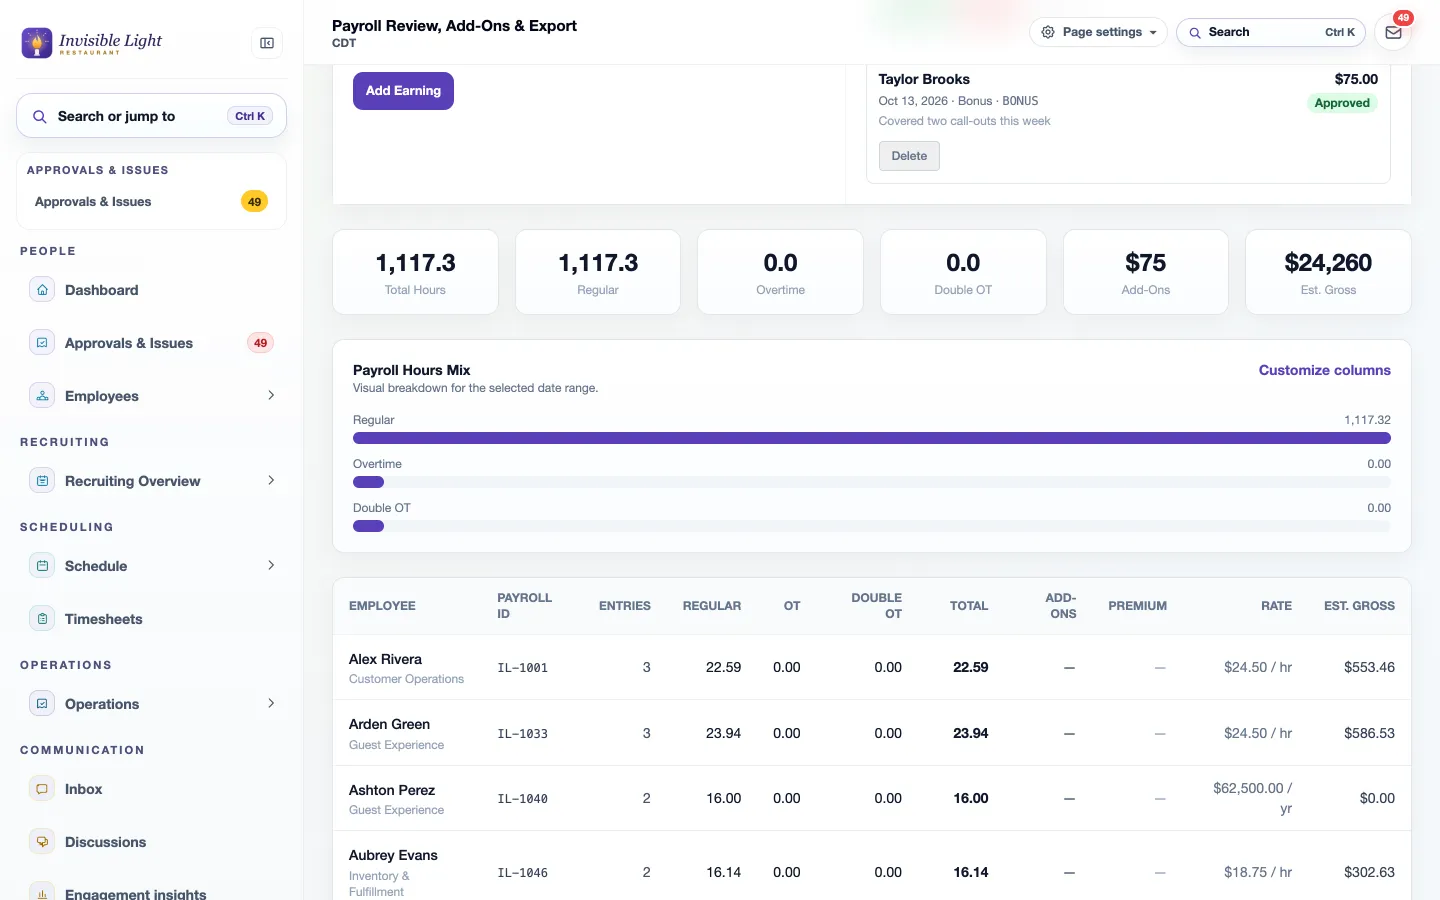
Task: Open the Page settings dropdown
Action: (1098, 32)
